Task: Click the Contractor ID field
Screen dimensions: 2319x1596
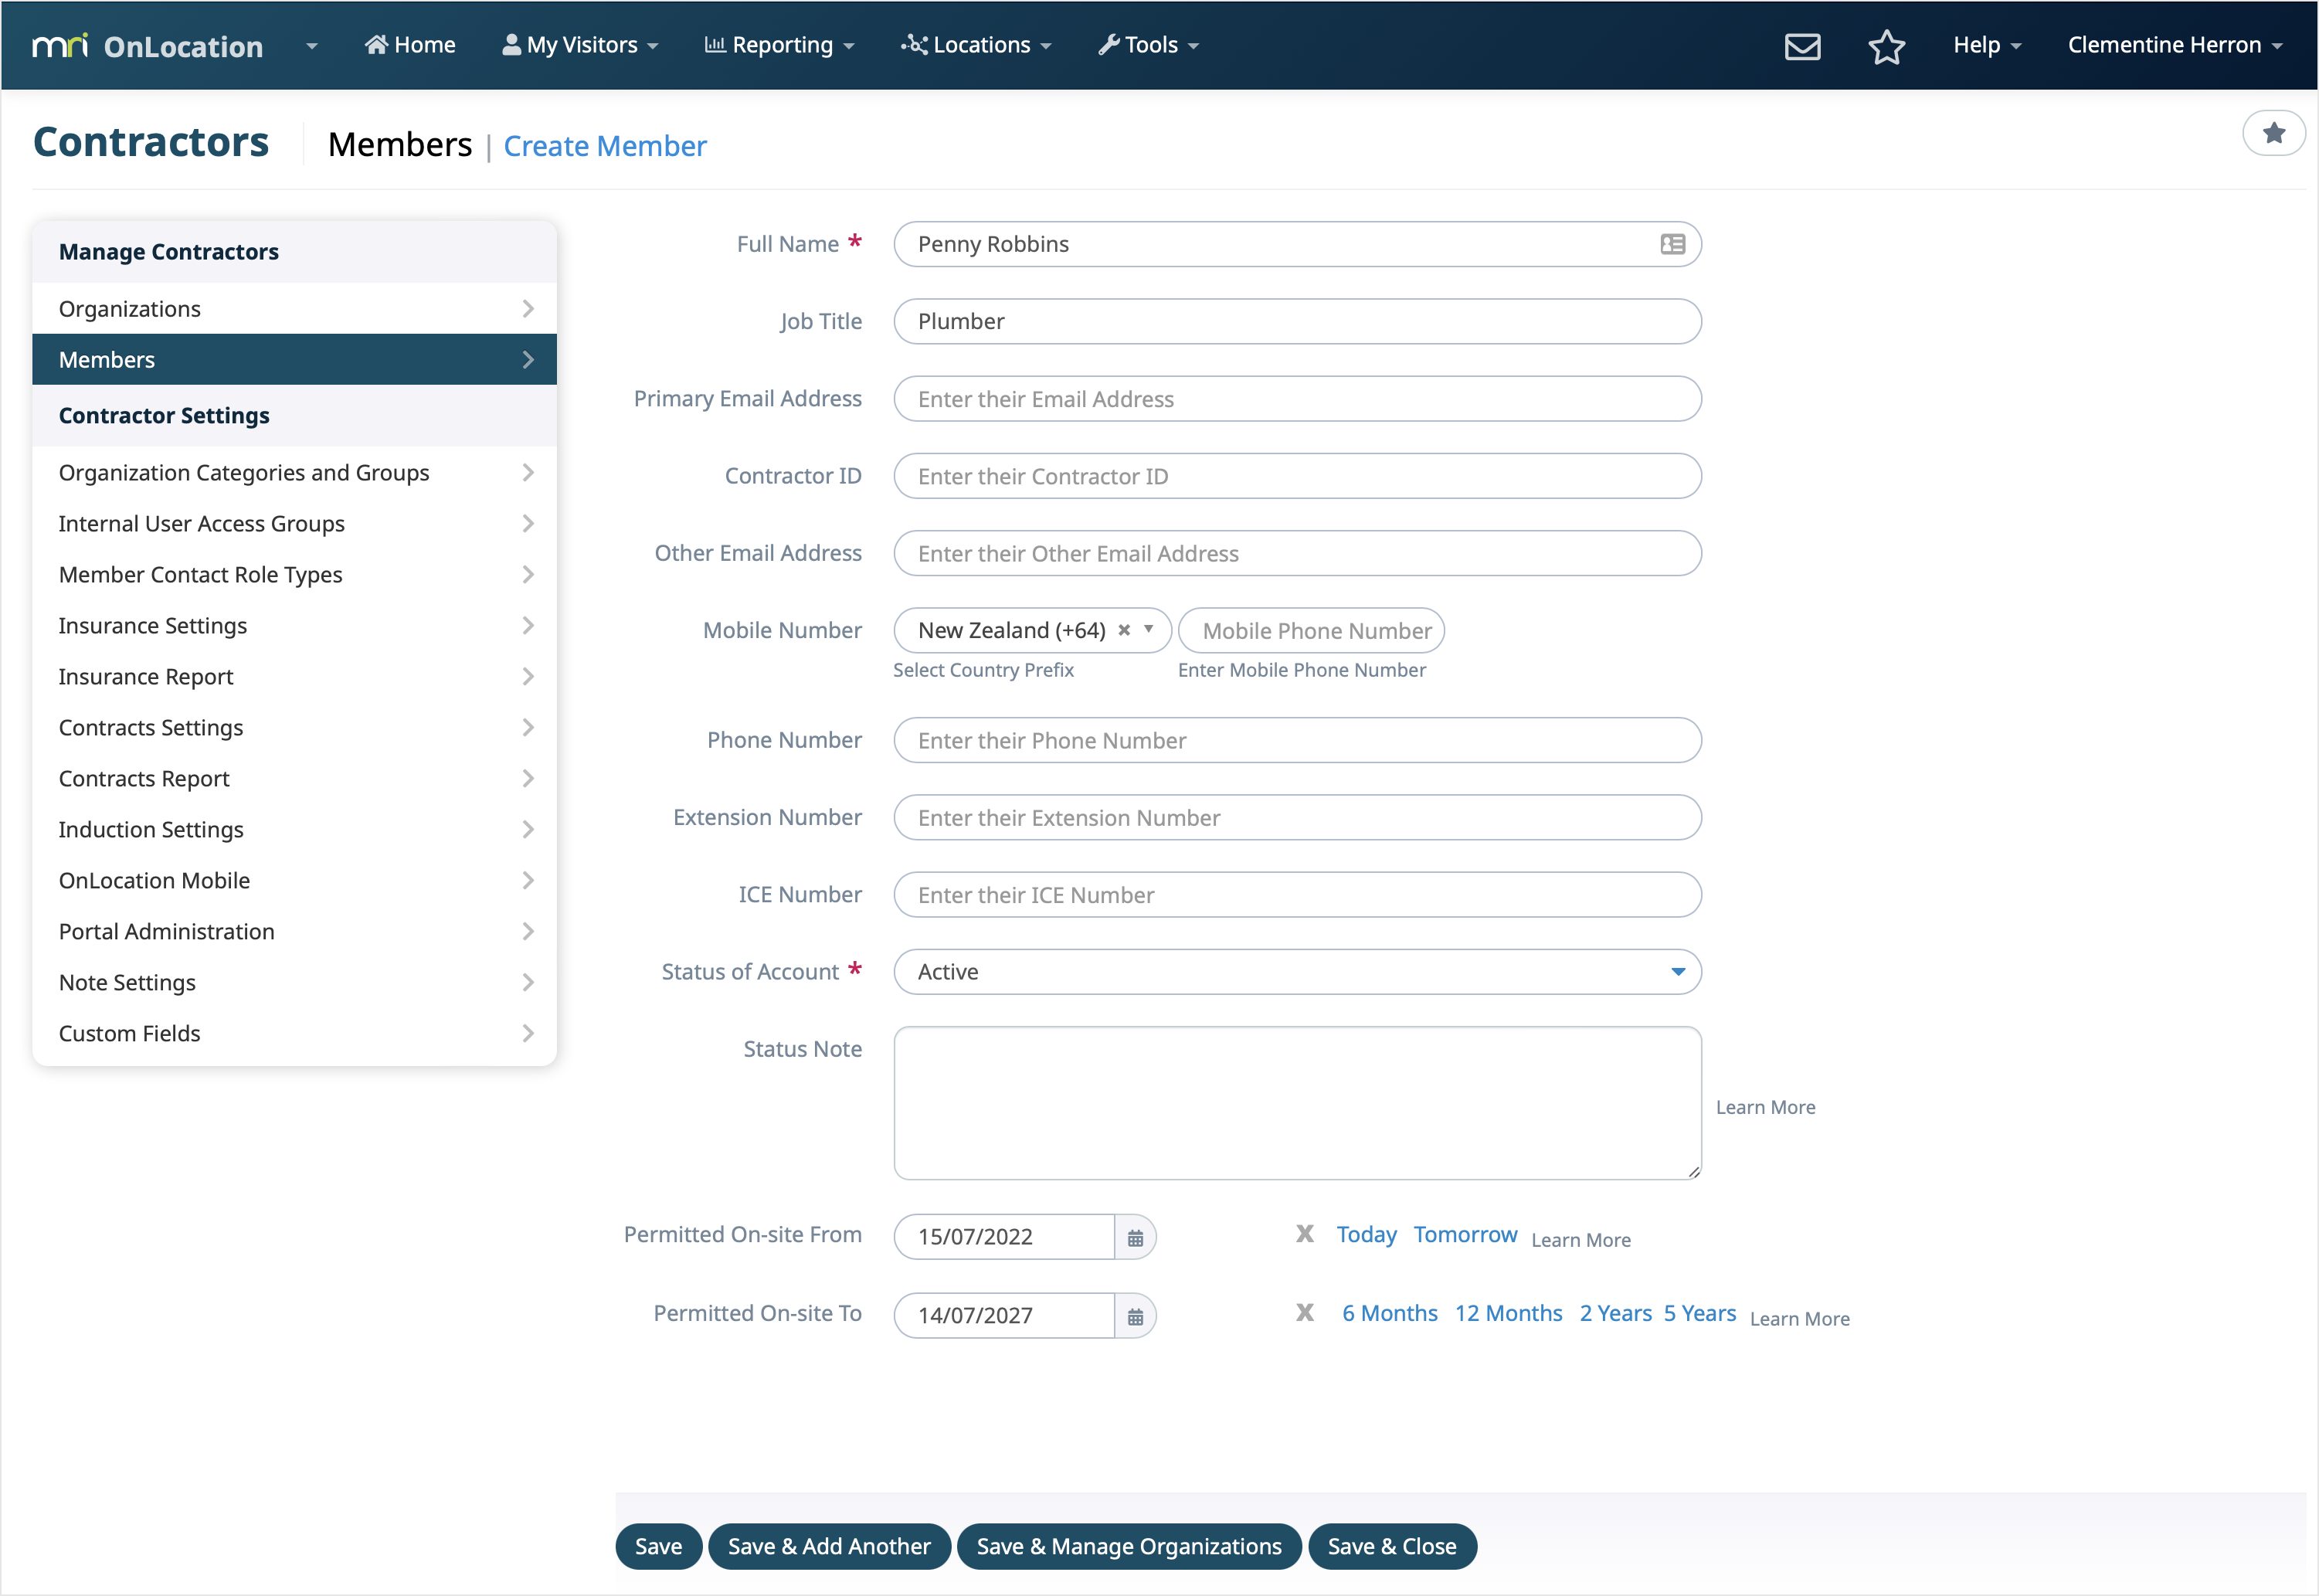Action: (x=1297, y=476)
